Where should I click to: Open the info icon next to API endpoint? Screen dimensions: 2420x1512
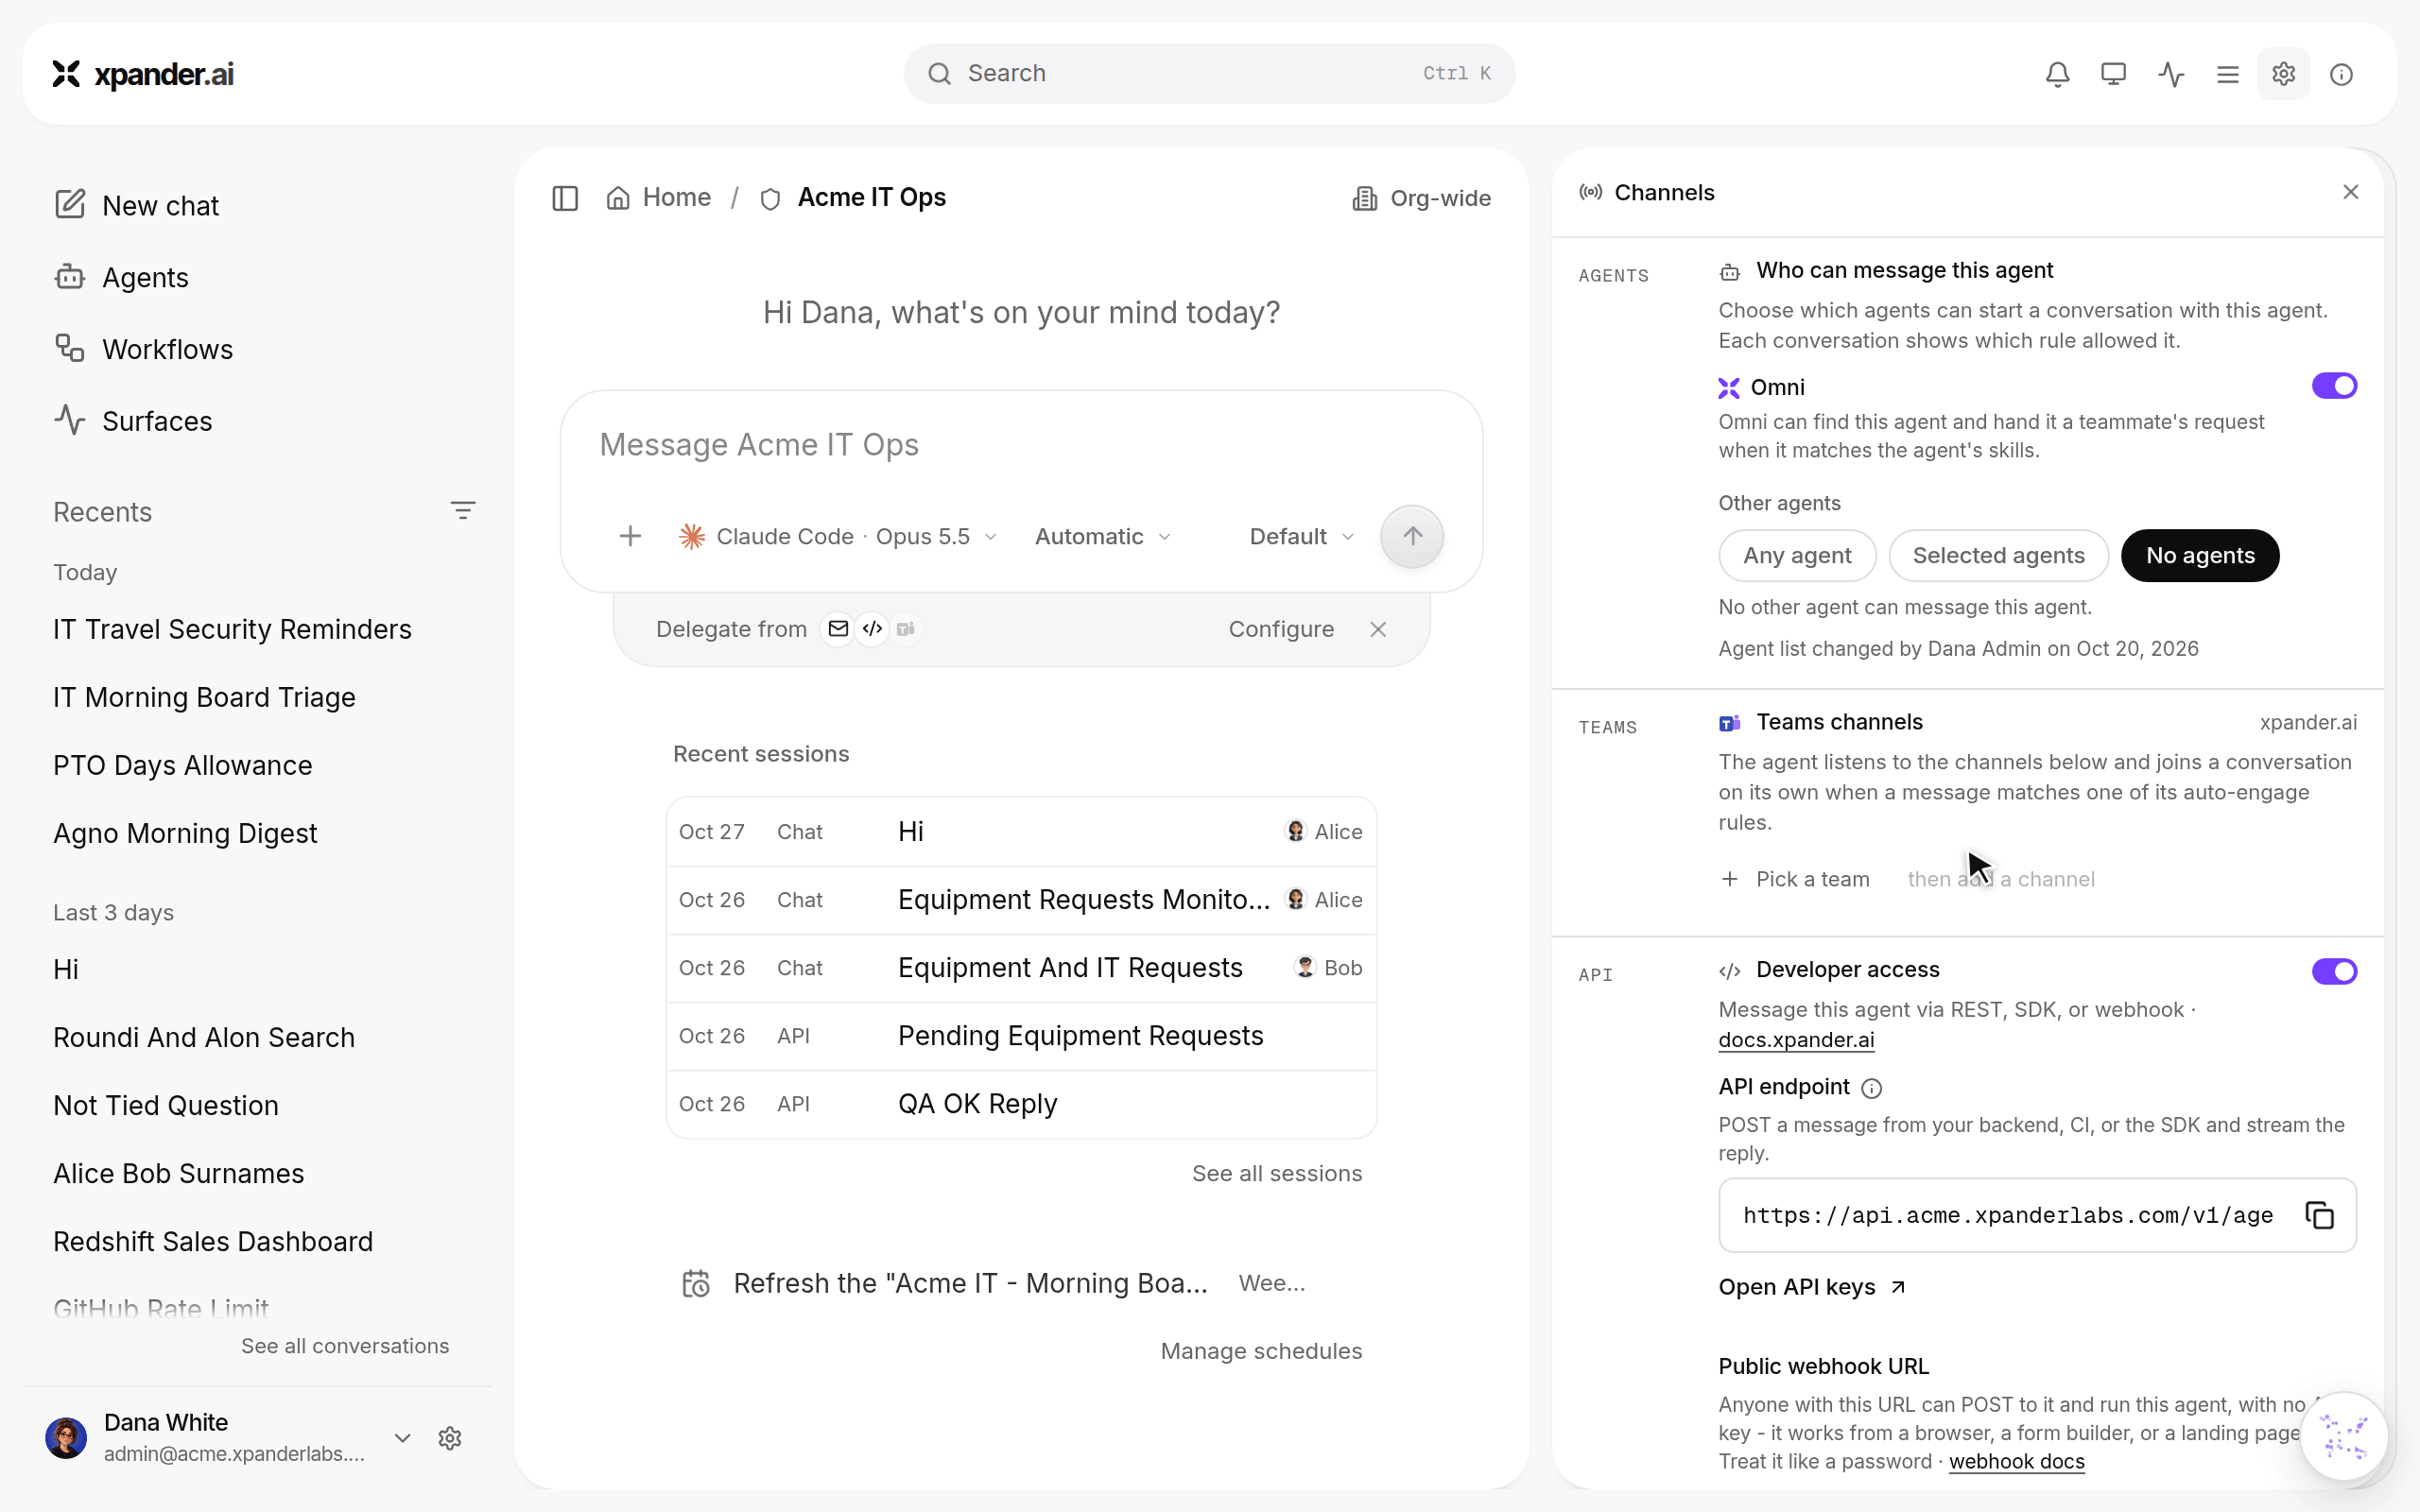coord(1872,1088)
